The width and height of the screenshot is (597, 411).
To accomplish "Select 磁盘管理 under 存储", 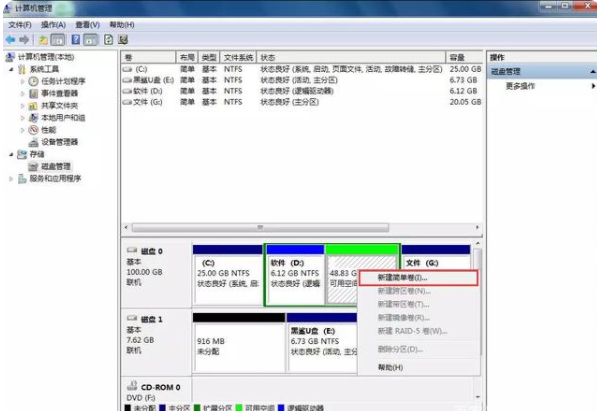I will [56, 166].
